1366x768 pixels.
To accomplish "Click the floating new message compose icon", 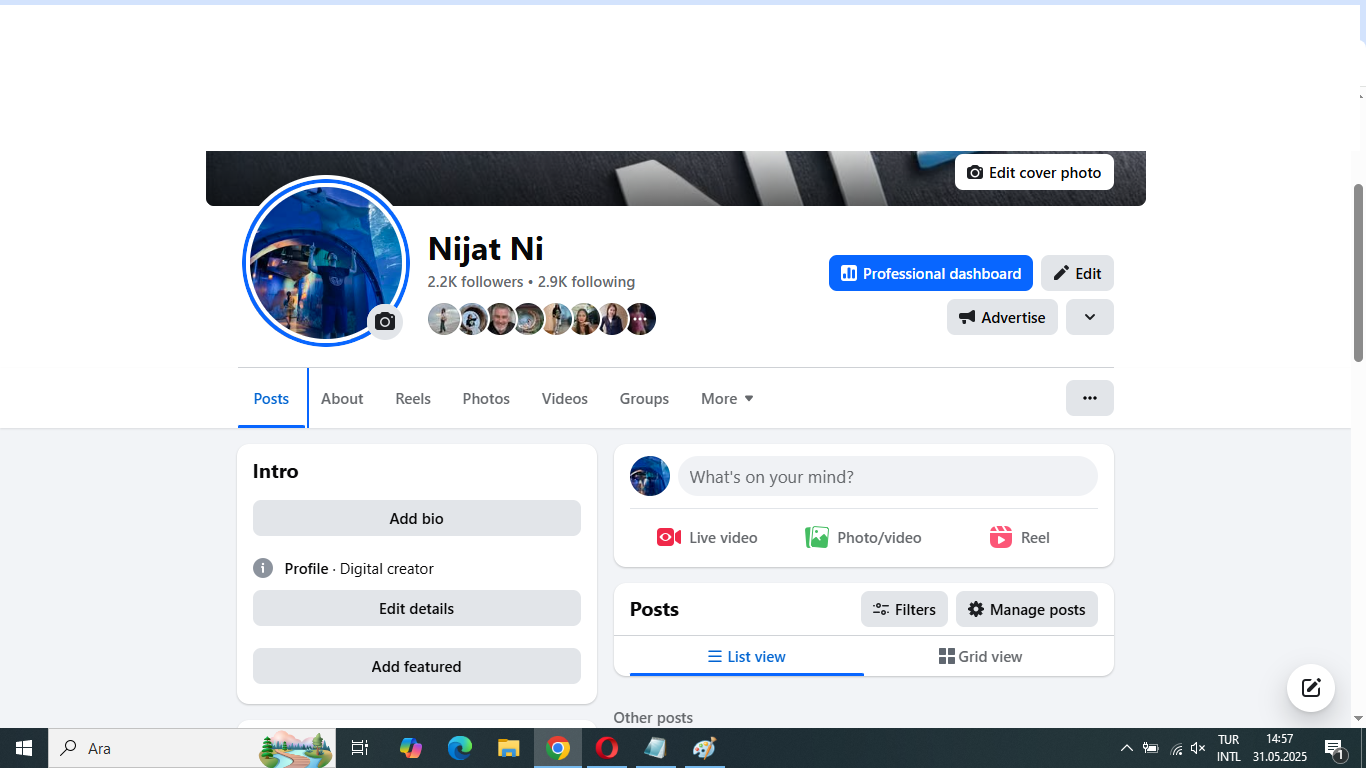I will pos(1310,688).
